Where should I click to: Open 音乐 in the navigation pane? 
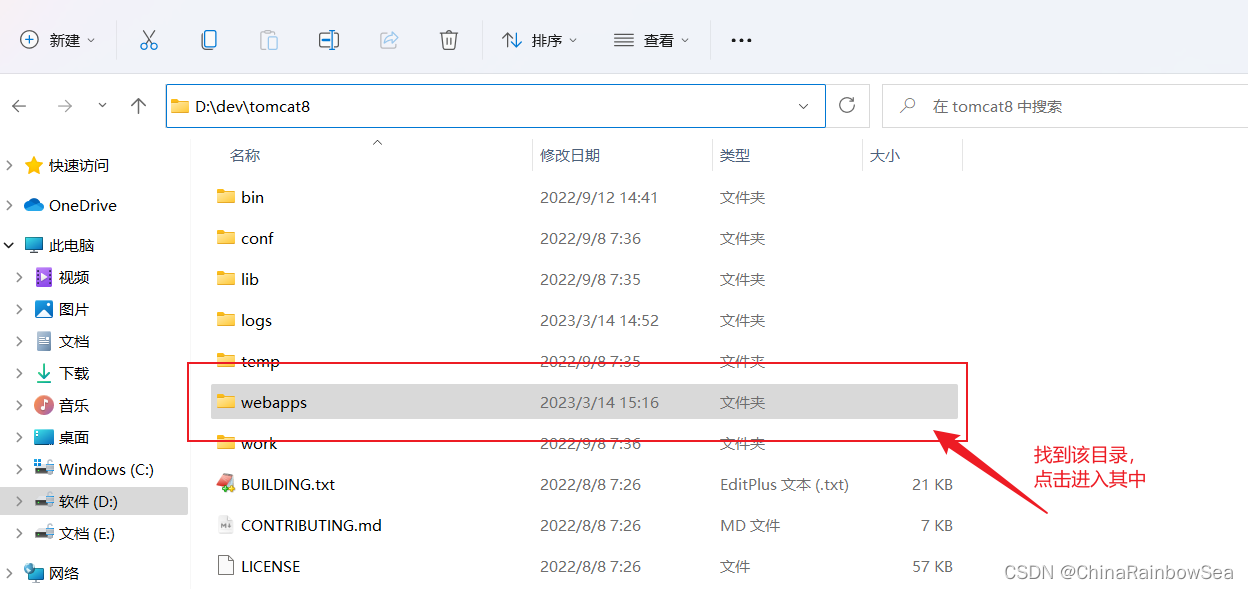pos(74,405)
